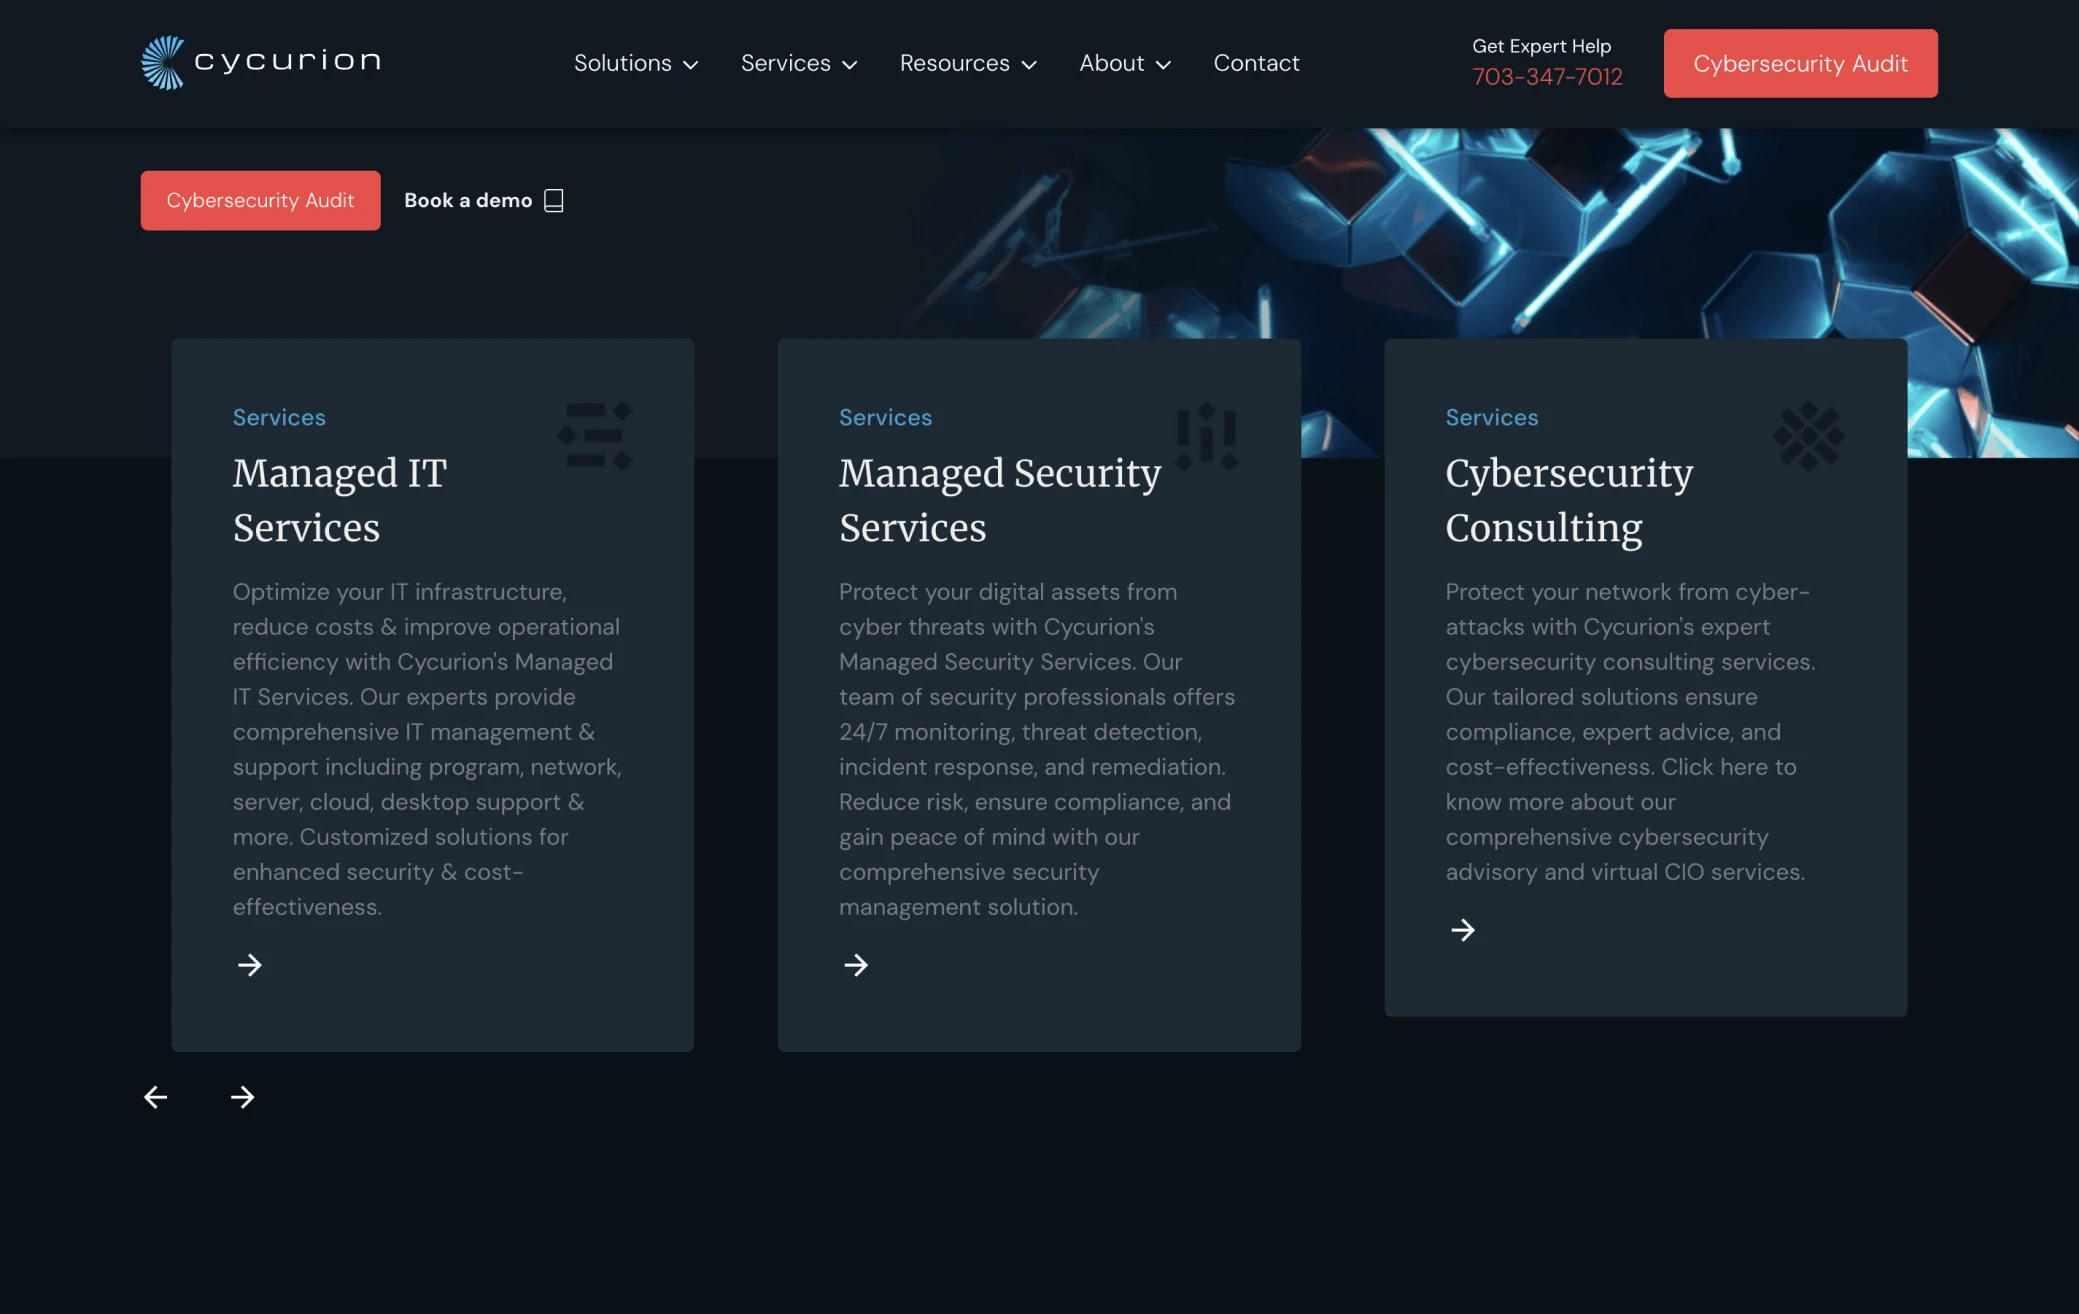Expand the Resources dropdown chevron
This screenshot has width=2079, height=1314.
click(1029, 65)
